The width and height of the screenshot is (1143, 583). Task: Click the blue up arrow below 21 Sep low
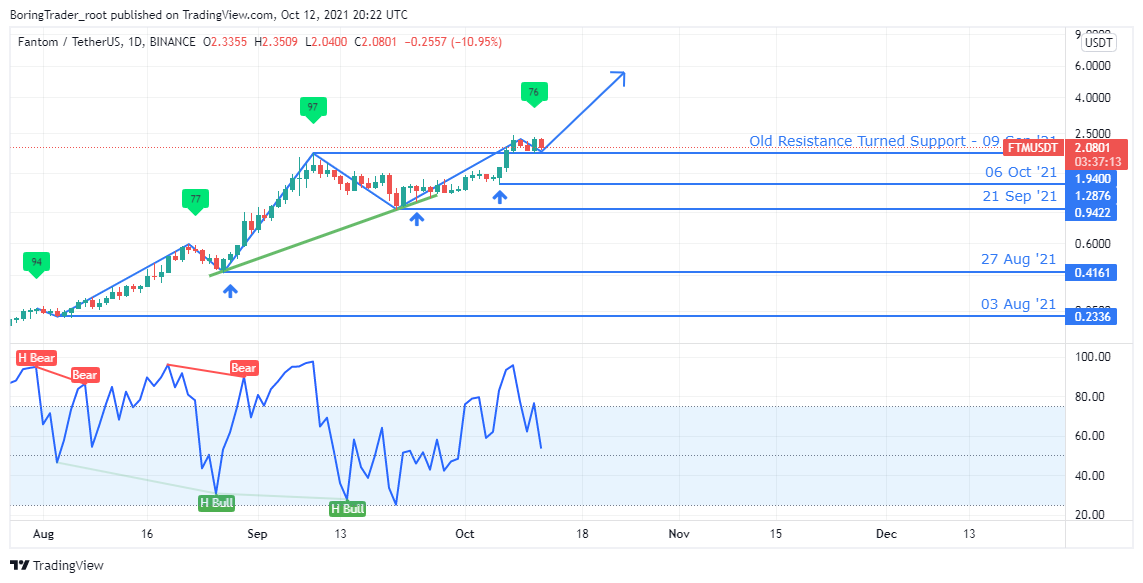pyautogui.click(x=415, y=217)
